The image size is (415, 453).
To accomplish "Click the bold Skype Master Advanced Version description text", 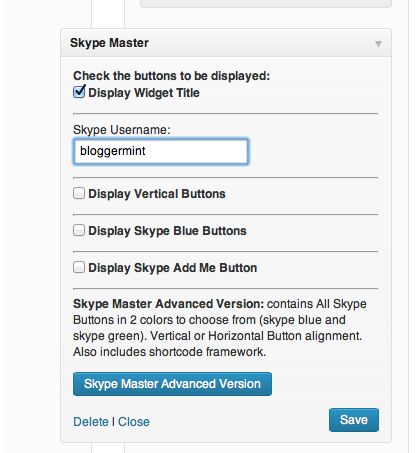I will (x=168, y=304).
